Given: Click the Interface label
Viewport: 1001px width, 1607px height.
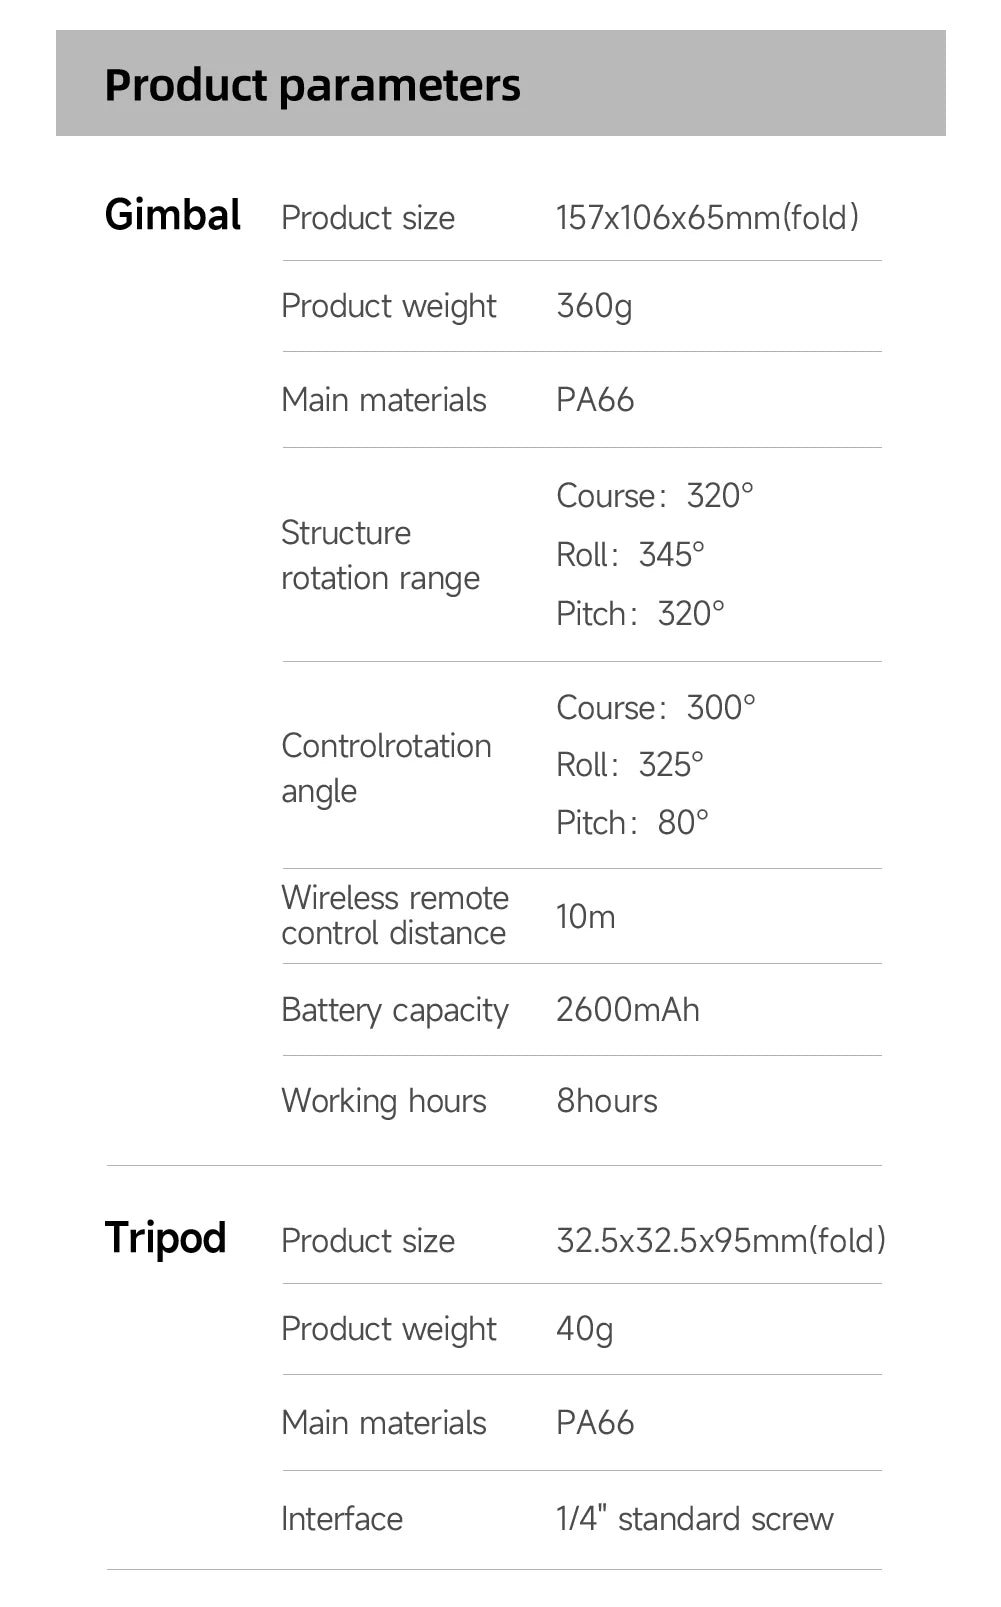Looking at the screenshot, I should coord(341,1519).
